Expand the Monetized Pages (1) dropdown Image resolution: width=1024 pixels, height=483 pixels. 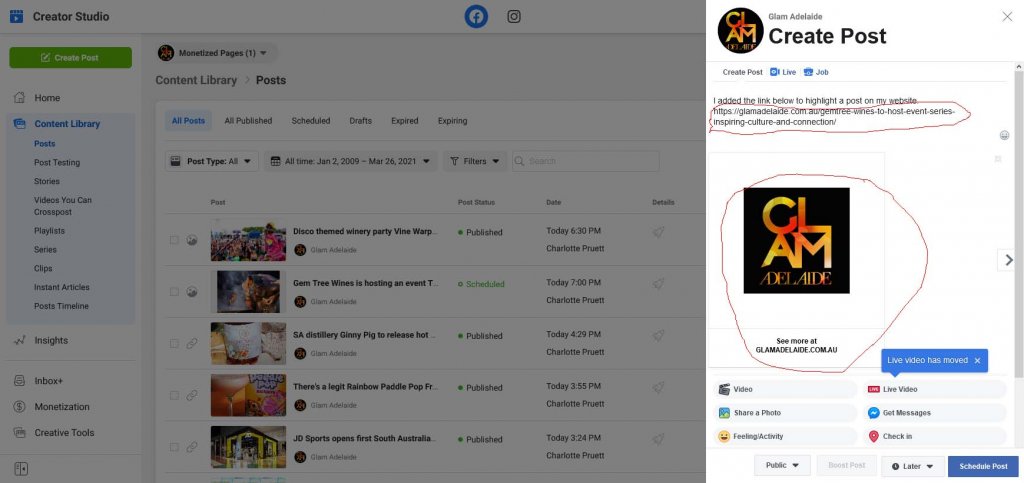(217, 53)
